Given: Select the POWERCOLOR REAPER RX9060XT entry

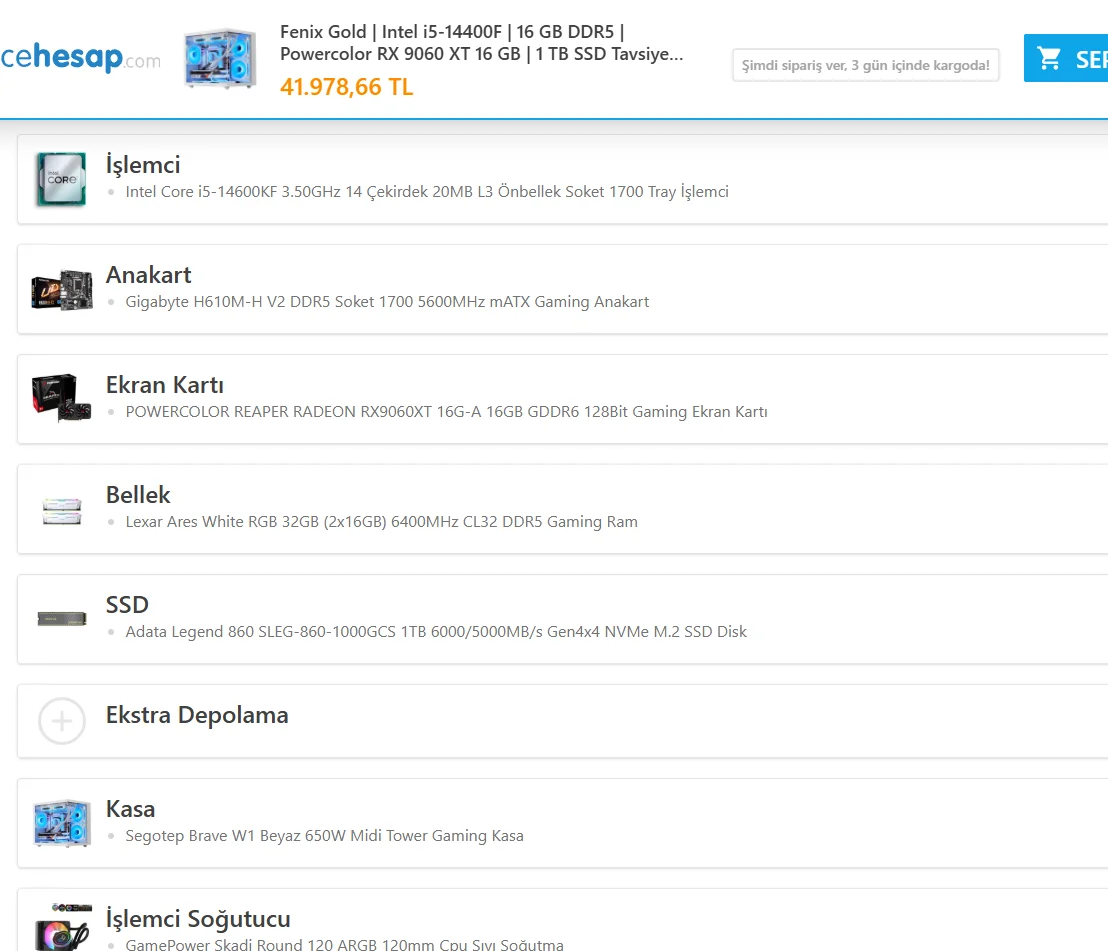Looking at the screenshot, I should (x=447, y=411).
